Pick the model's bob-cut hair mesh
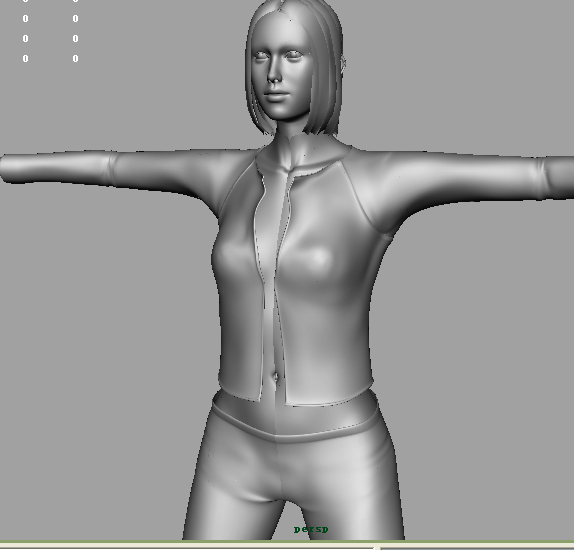This screenshot has width=574, height=550. pyautogui.click(x=295, y=66)
